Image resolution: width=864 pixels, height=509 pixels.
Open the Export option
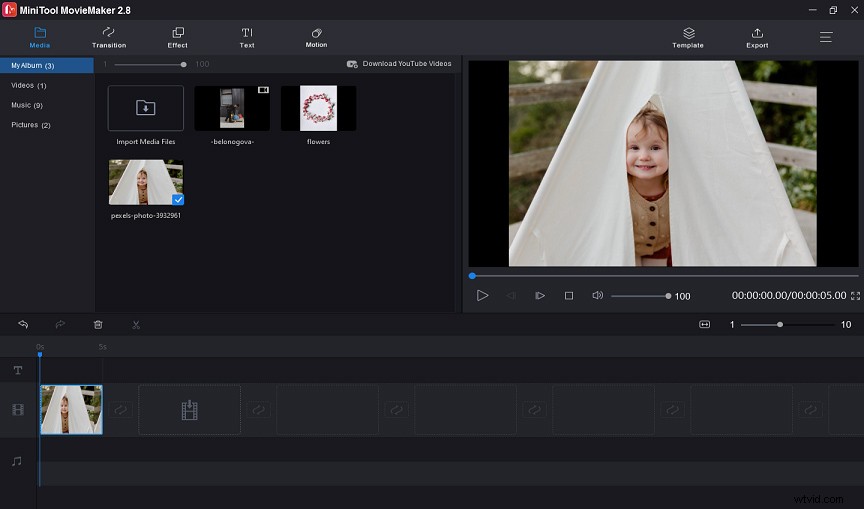click(x=757, y=38)
